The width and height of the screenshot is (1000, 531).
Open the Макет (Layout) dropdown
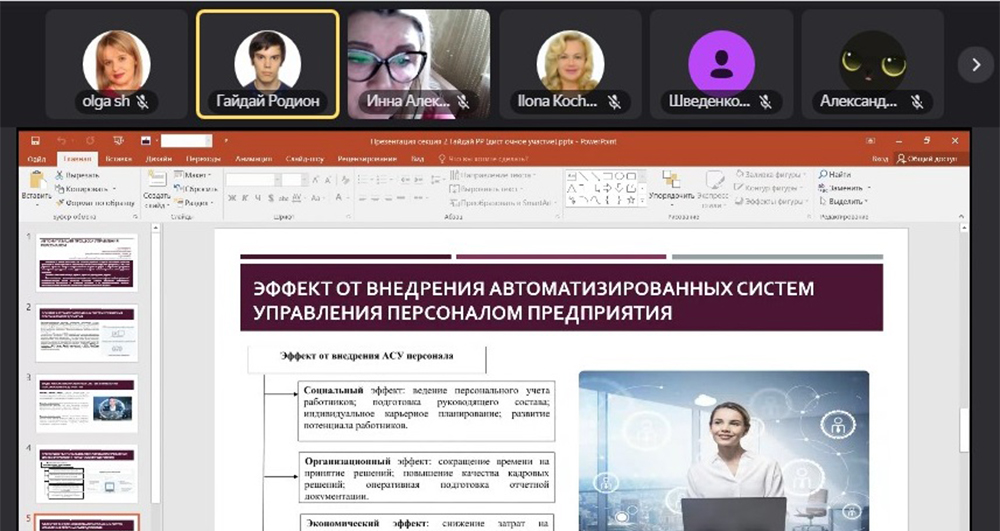(194, 175)
